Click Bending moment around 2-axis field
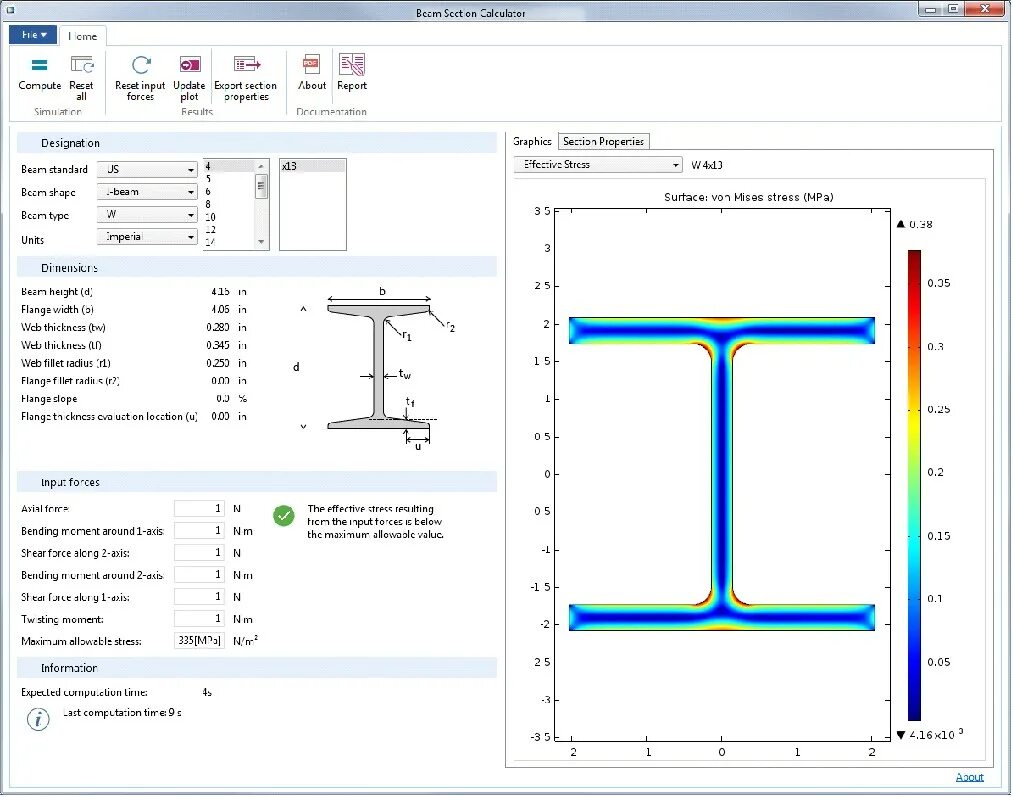Viewport: 1013px width, 797px height. (x=199, y=574)
